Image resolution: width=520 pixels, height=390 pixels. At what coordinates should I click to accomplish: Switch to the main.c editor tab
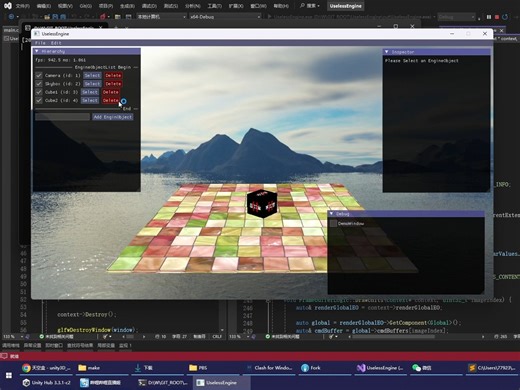(11, 30)
